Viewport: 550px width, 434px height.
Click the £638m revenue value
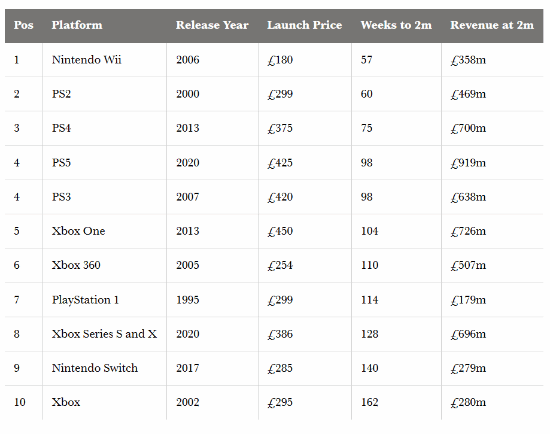click(x=468, y=197)
